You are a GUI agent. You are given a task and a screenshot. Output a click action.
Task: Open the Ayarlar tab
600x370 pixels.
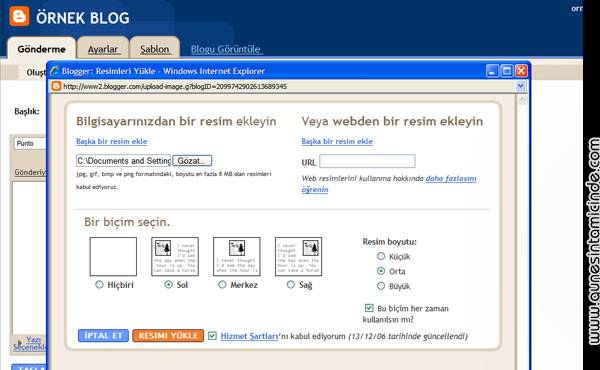coord(103,49)
